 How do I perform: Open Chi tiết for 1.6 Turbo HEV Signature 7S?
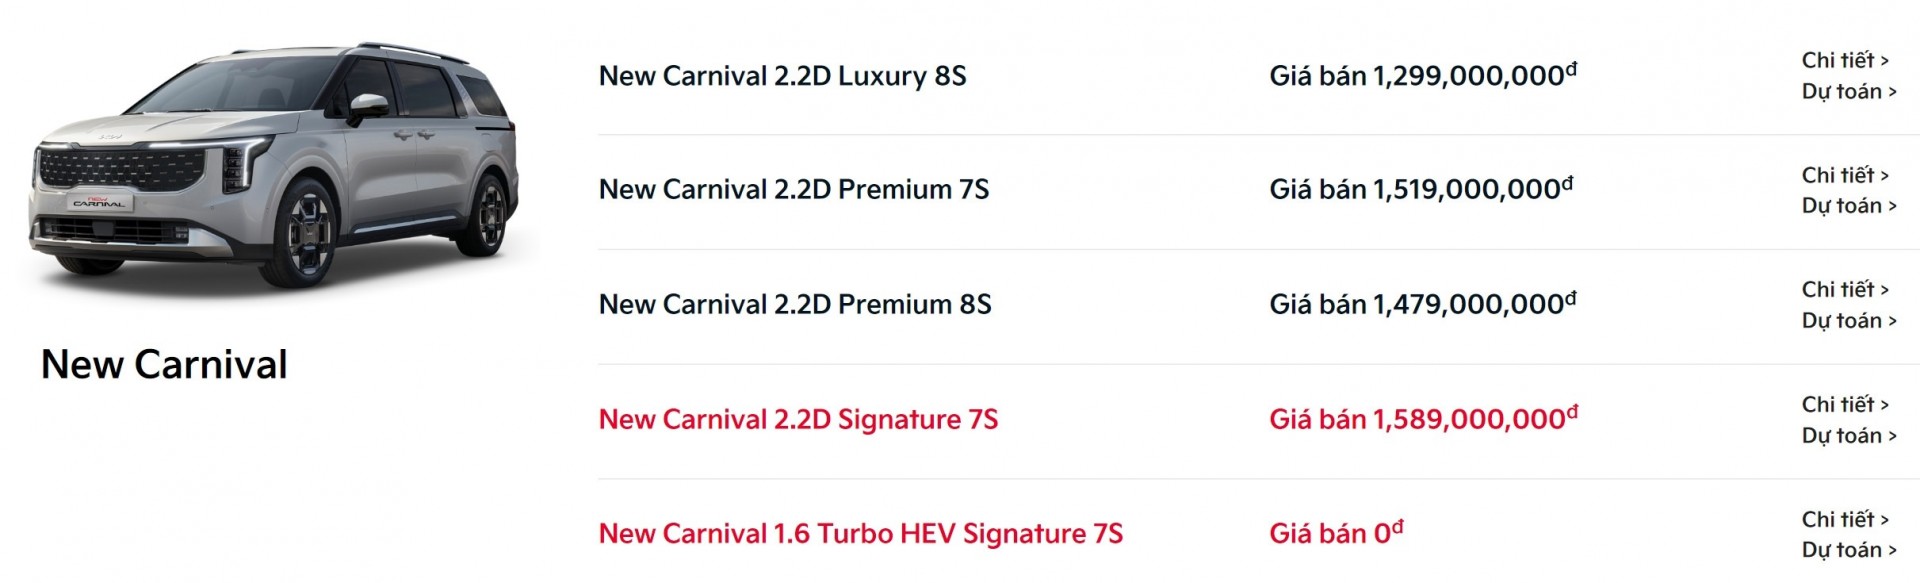tap(1845, 519)
